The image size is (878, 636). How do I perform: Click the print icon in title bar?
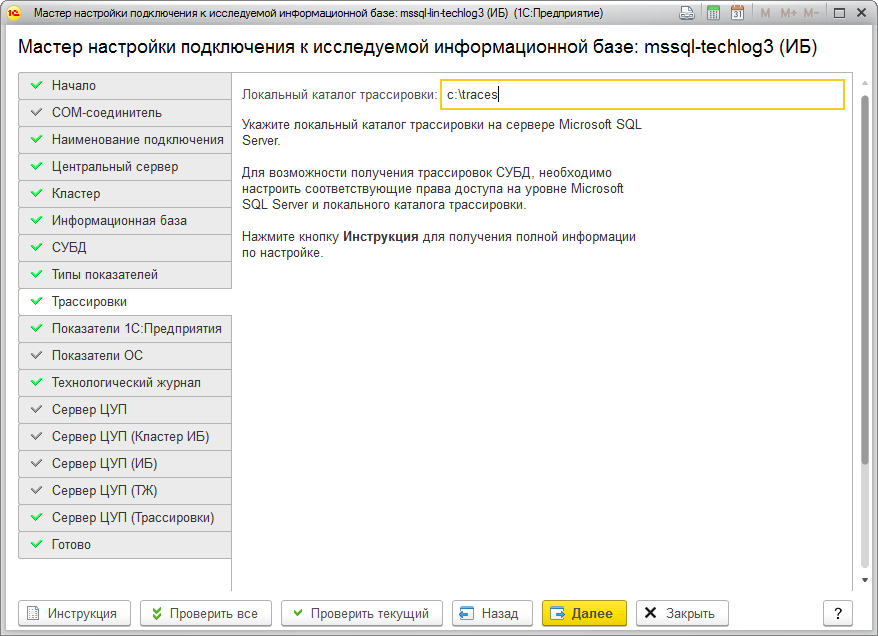tap(687, 14)
